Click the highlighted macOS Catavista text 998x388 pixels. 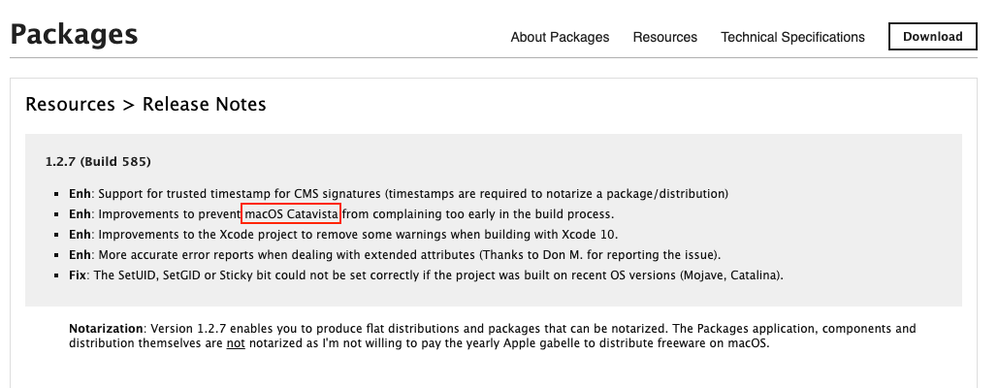pyautogui.click(x=292, y=214)
